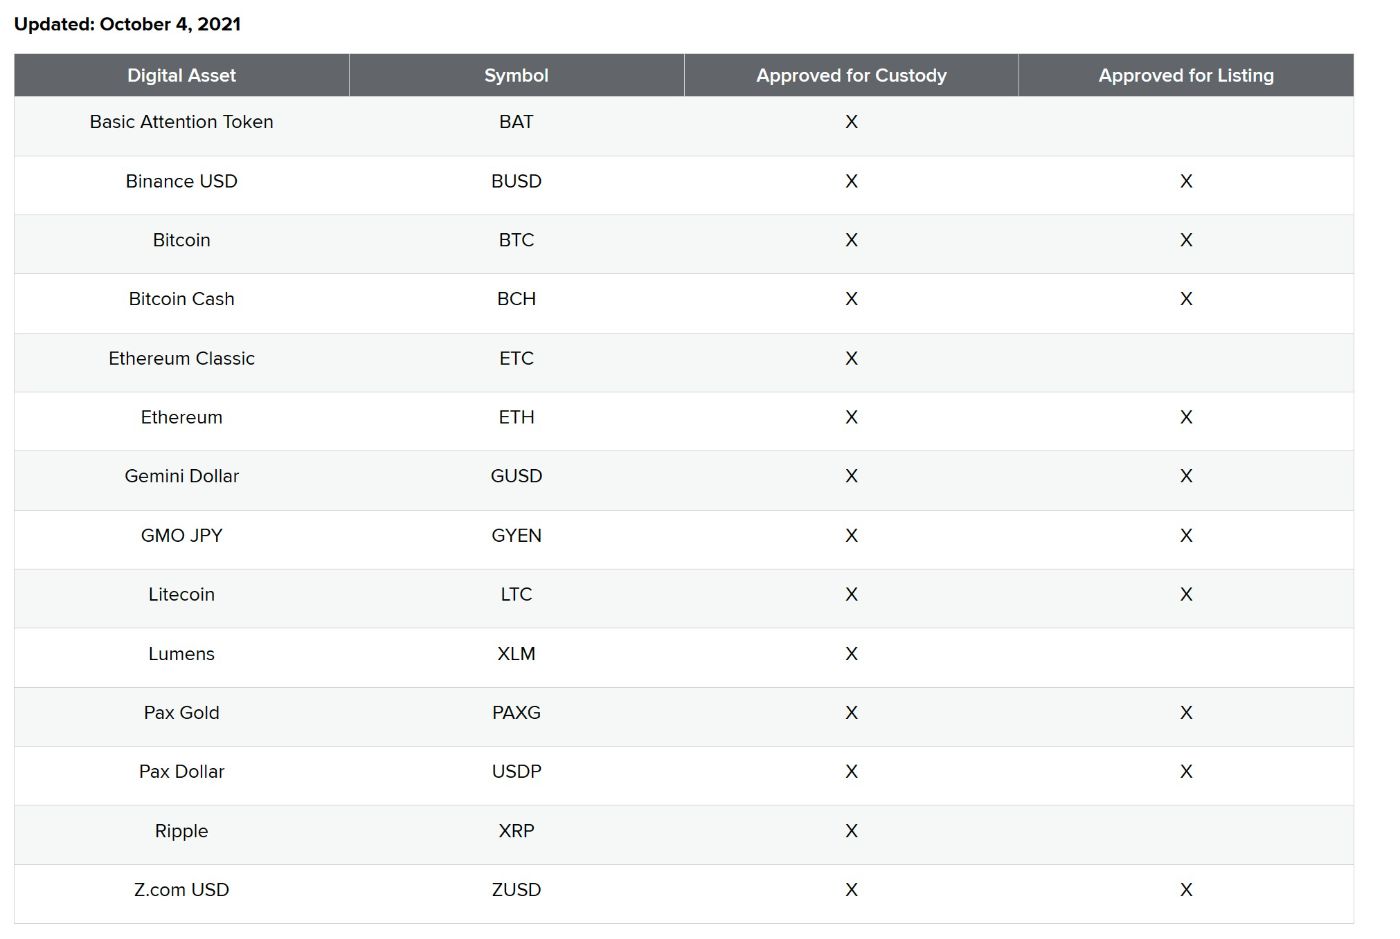This screenshot has width=1400, height=939.
Task: Click the BTC symbol text
Action: coord(516,240)
